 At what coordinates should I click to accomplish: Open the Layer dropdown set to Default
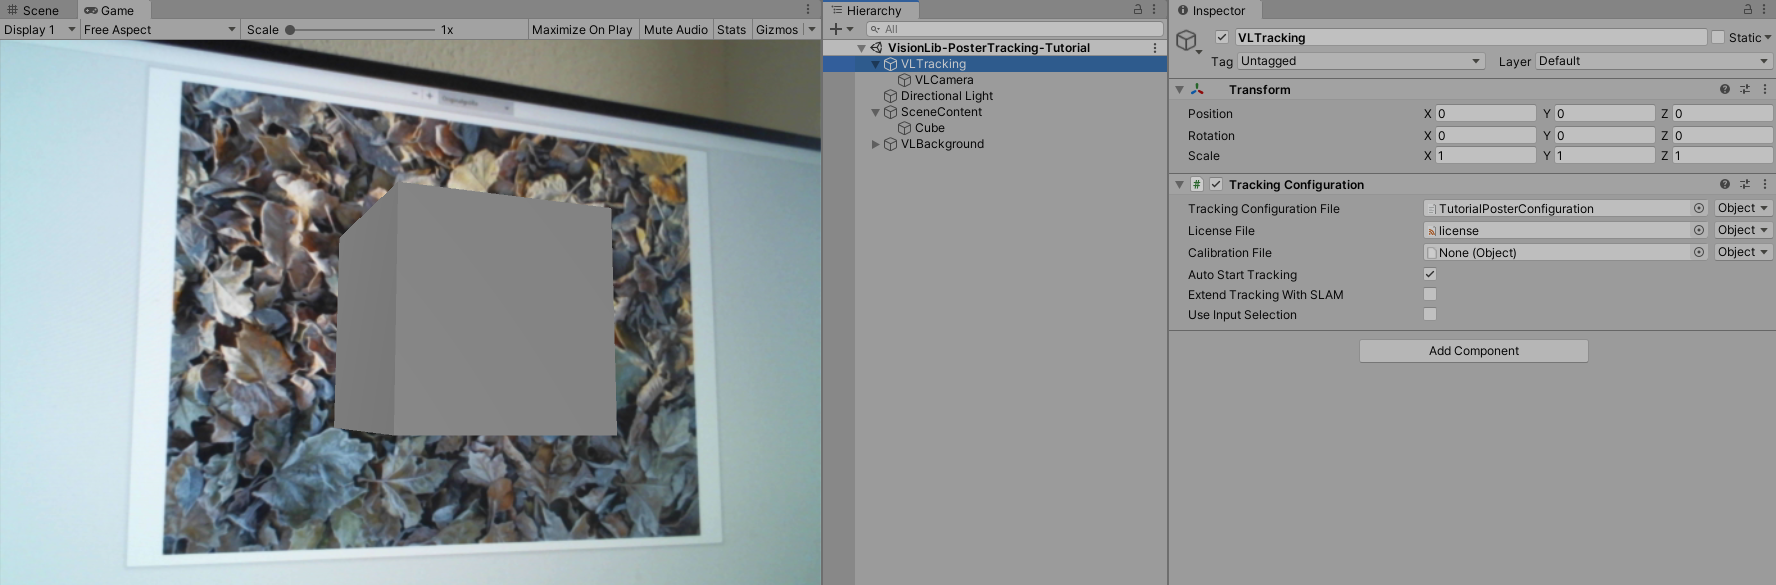click(x=1653, y=62)
